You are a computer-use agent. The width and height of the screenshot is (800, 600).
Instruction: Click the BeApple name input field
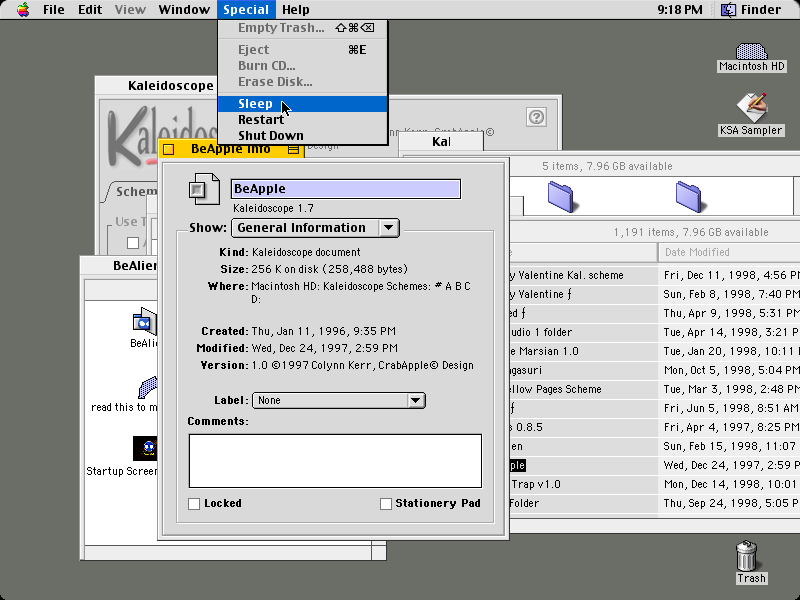(x=346, y=189)
